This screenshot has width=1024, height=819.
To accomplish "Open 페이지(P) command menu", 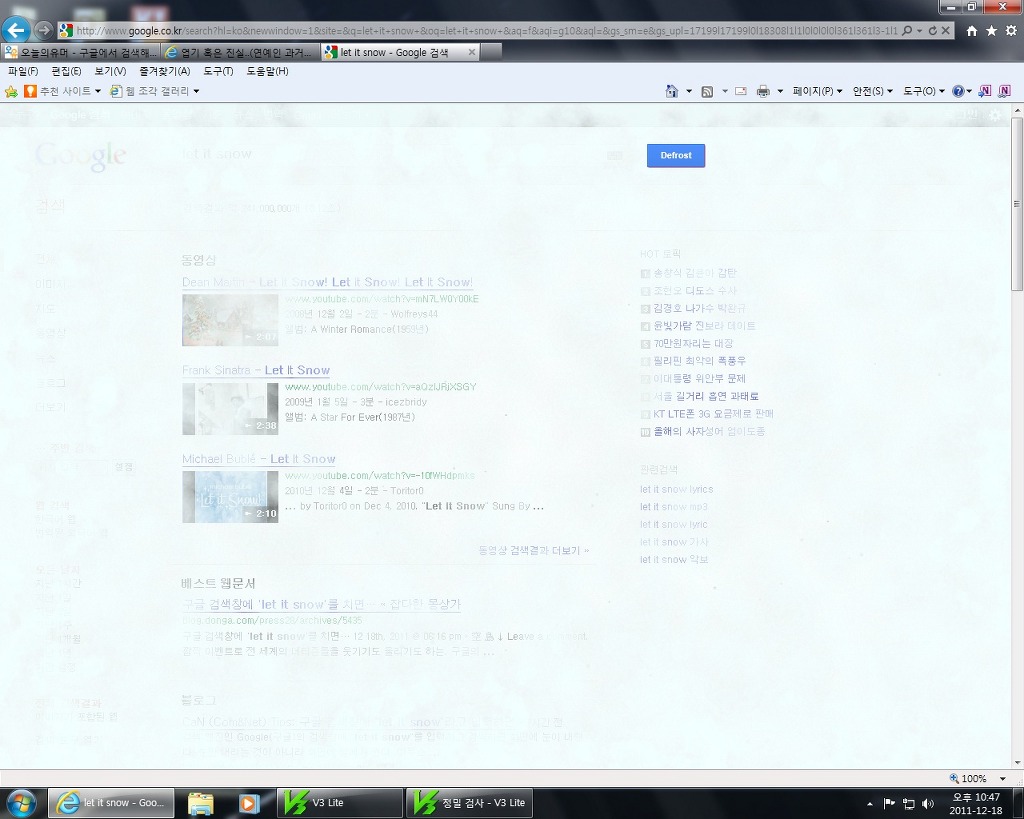I will click(818, 91).
